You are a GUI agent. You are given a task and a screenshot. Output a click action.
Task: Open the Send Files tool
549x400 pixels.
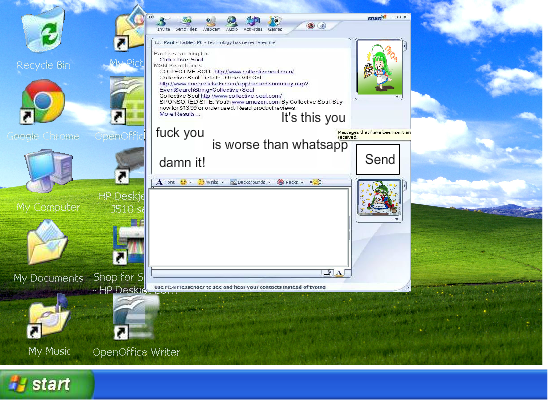(186, 24)
